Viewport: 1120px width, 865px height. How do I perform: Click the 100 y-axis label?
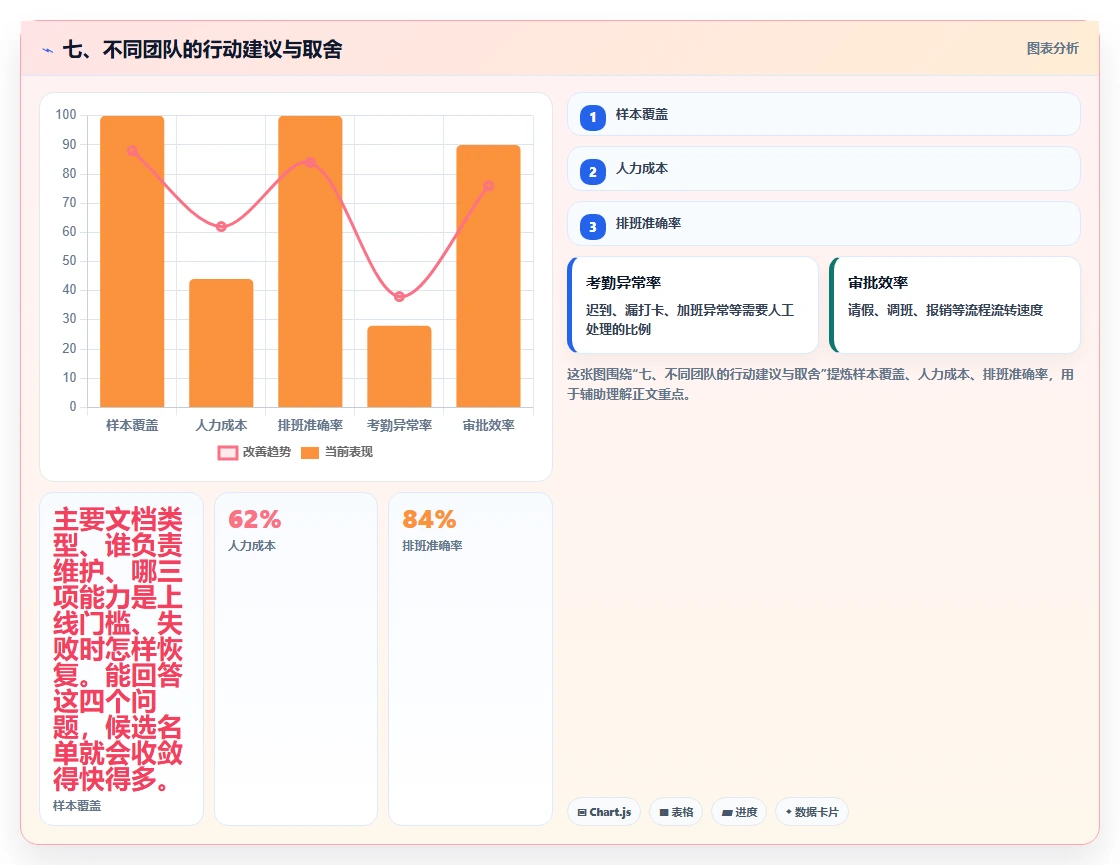[x=66, y=114]
